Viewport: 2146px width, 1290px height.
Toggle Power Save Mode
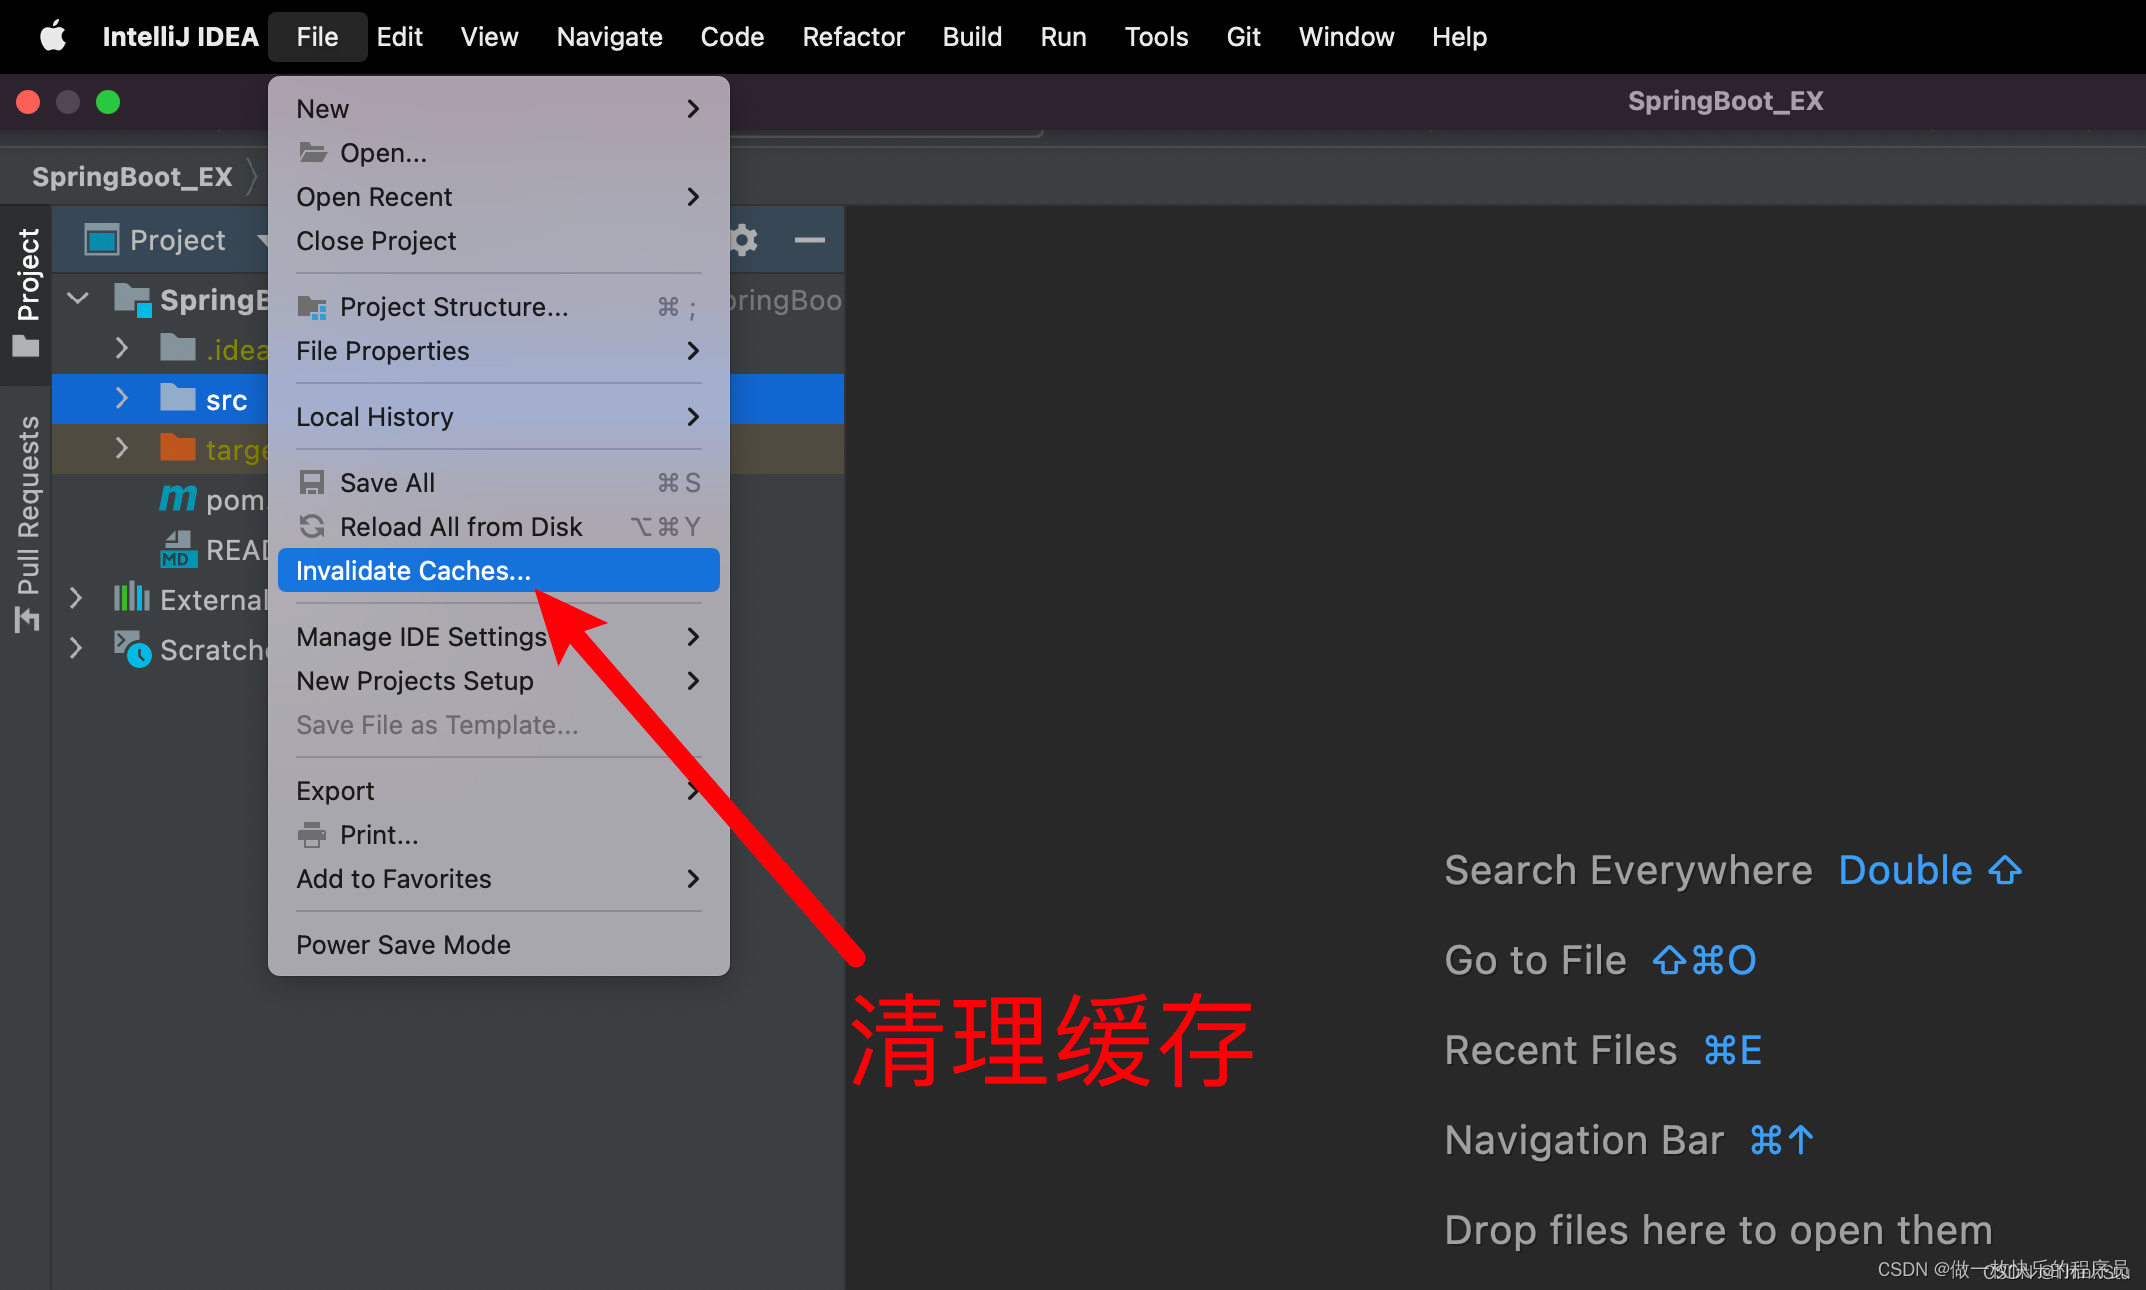click(498, 945)
